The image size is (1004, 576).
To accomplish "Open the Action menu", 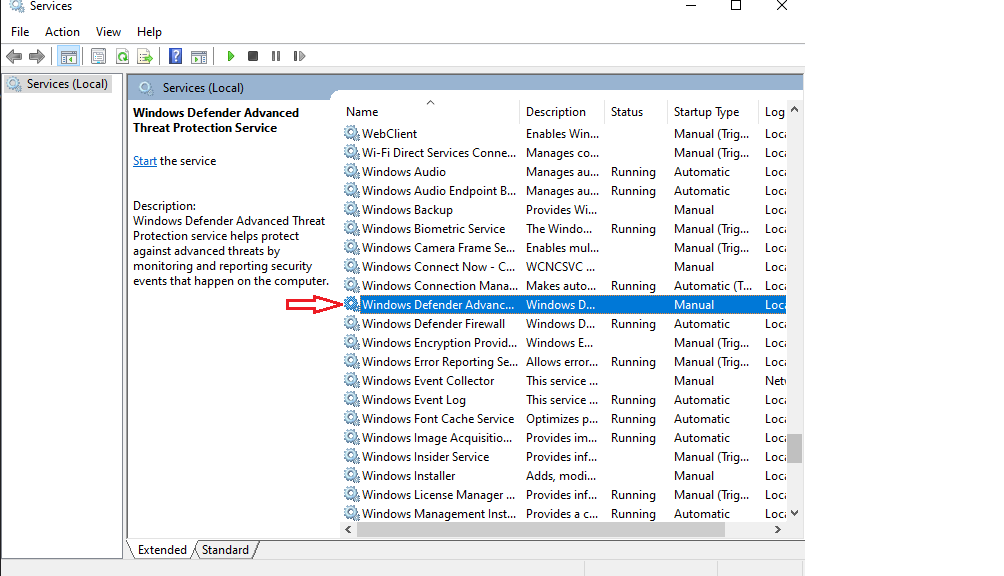I will point(62,32).
